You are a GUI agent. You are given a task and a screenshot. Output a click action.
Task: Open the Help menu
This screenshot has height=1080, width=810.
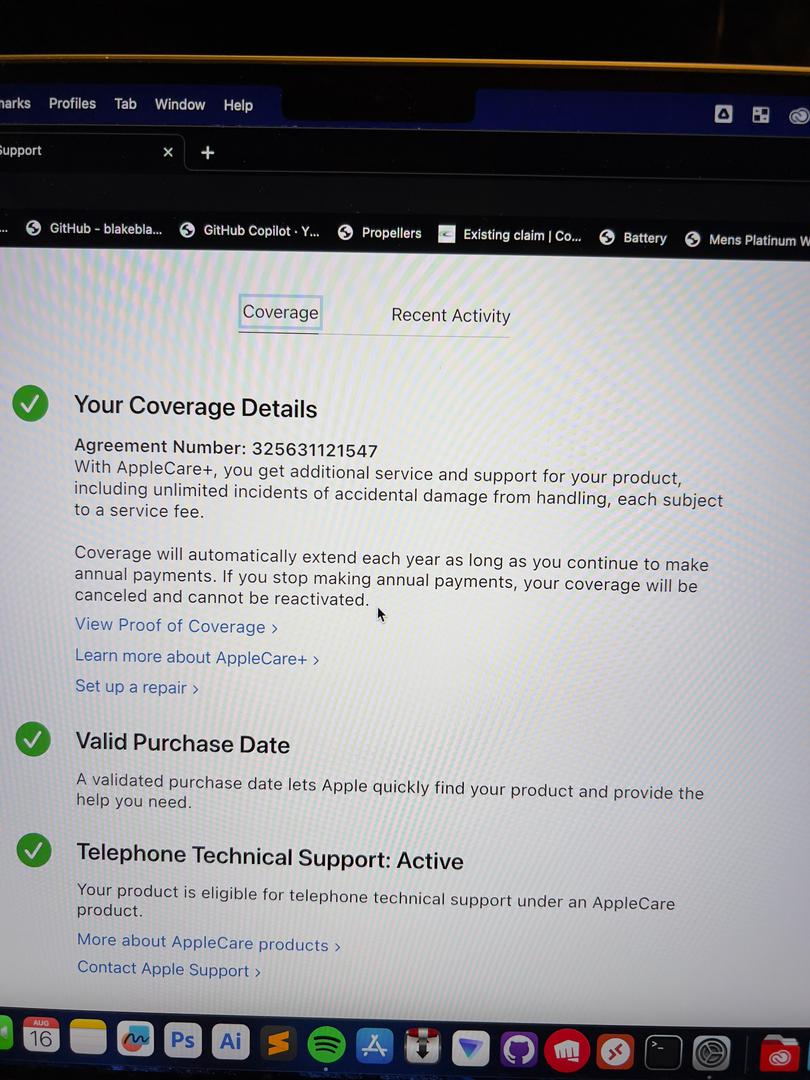click(x=238, y=105)
